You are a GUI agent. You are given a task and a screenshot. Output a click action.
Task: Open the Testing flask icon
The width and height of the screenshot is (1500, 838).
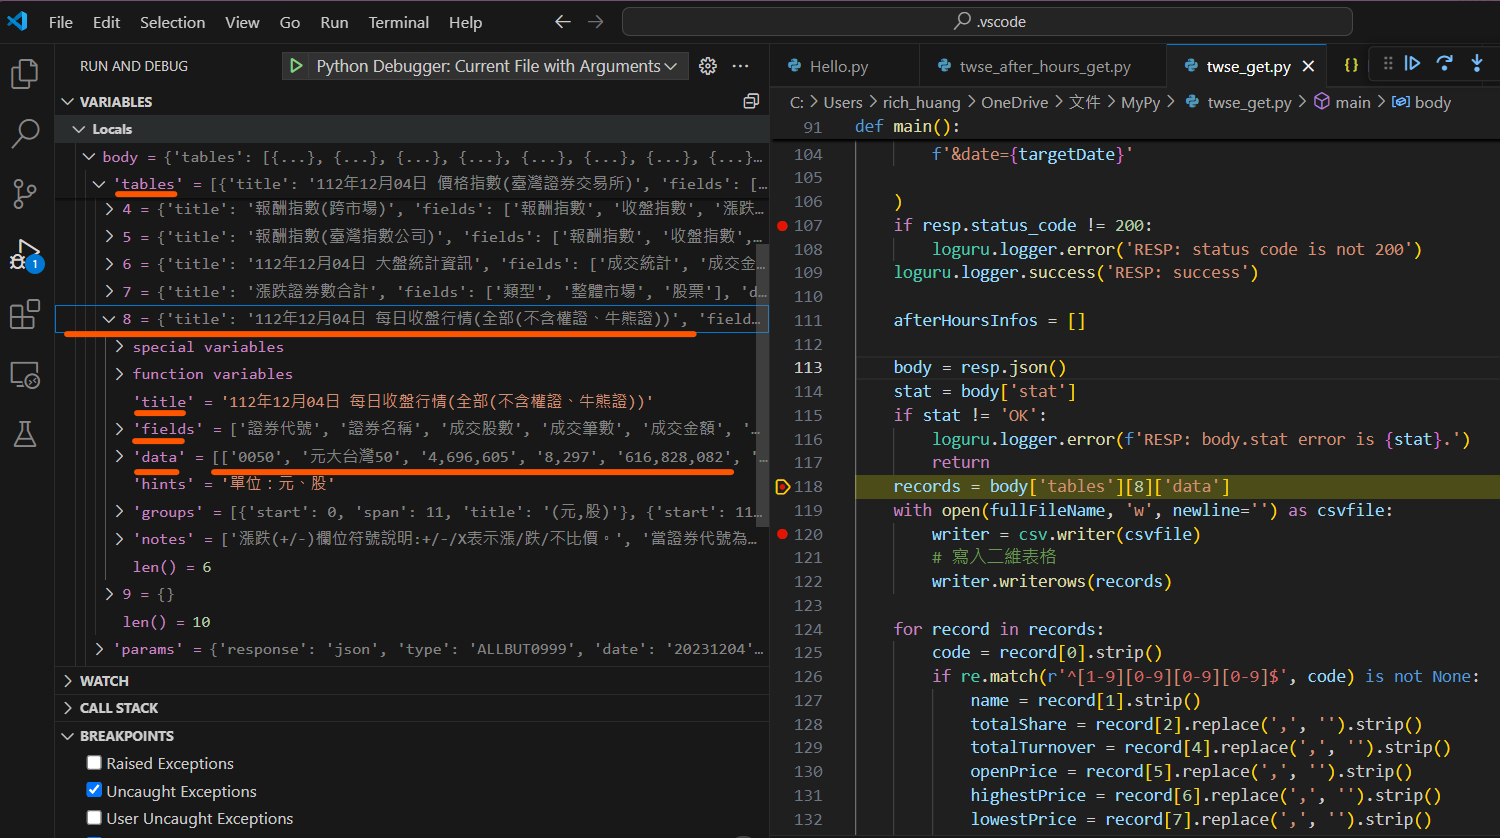click(24, 434)
